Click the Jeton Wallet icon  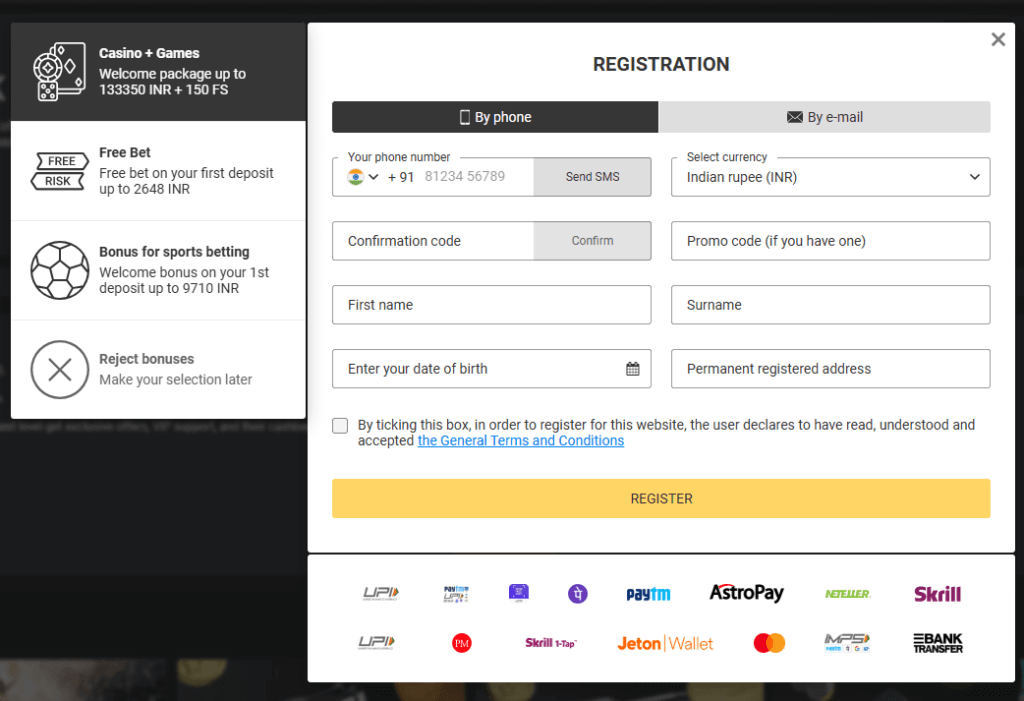click(664, 643)
